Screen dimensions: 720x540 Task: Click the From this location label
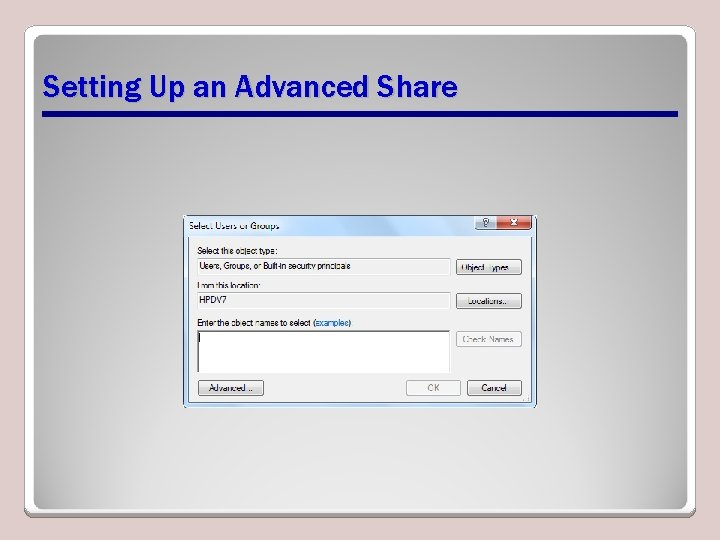(x=229, y=285)
